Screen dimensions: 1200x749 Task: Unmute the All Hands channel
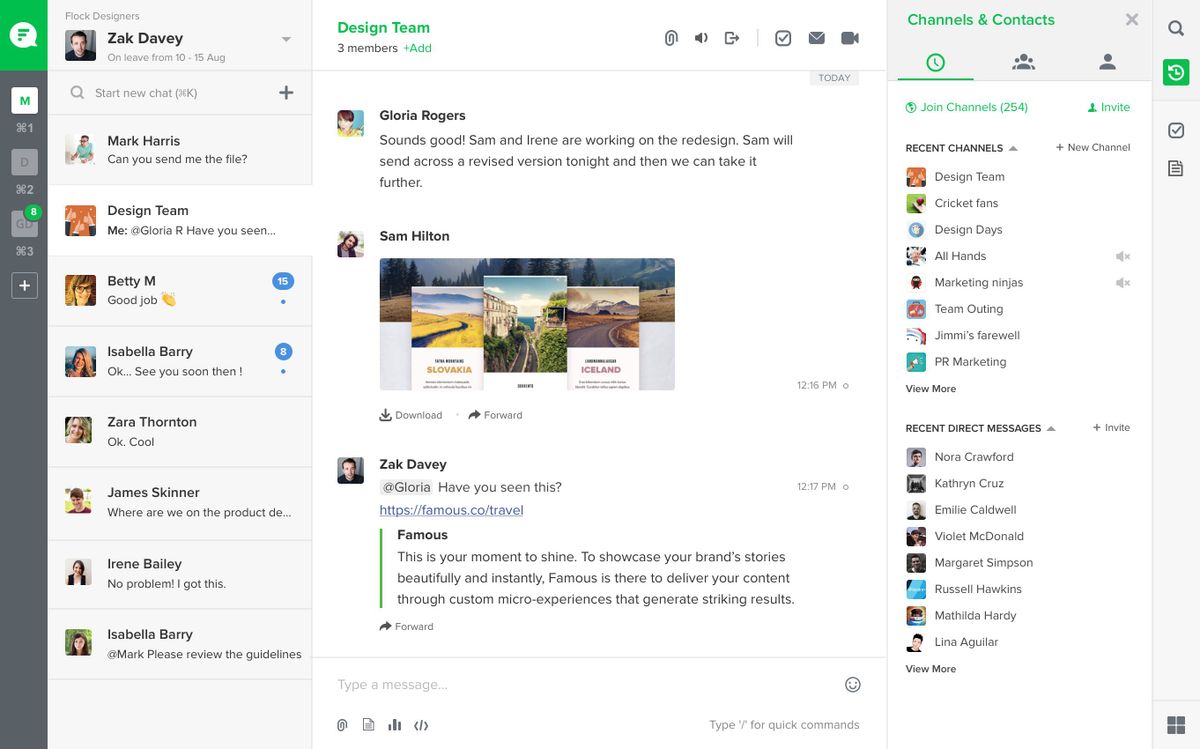click(1123, 256)
